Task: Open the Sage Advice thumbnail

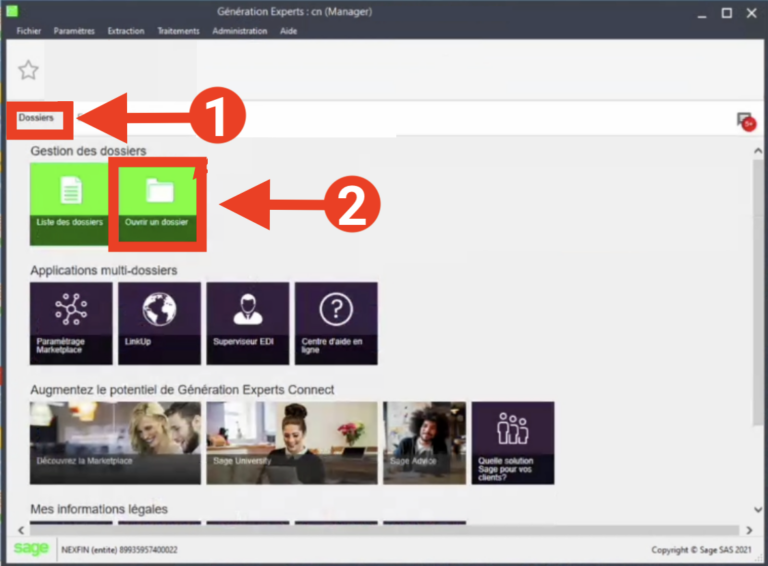Action: pos(425,443)
